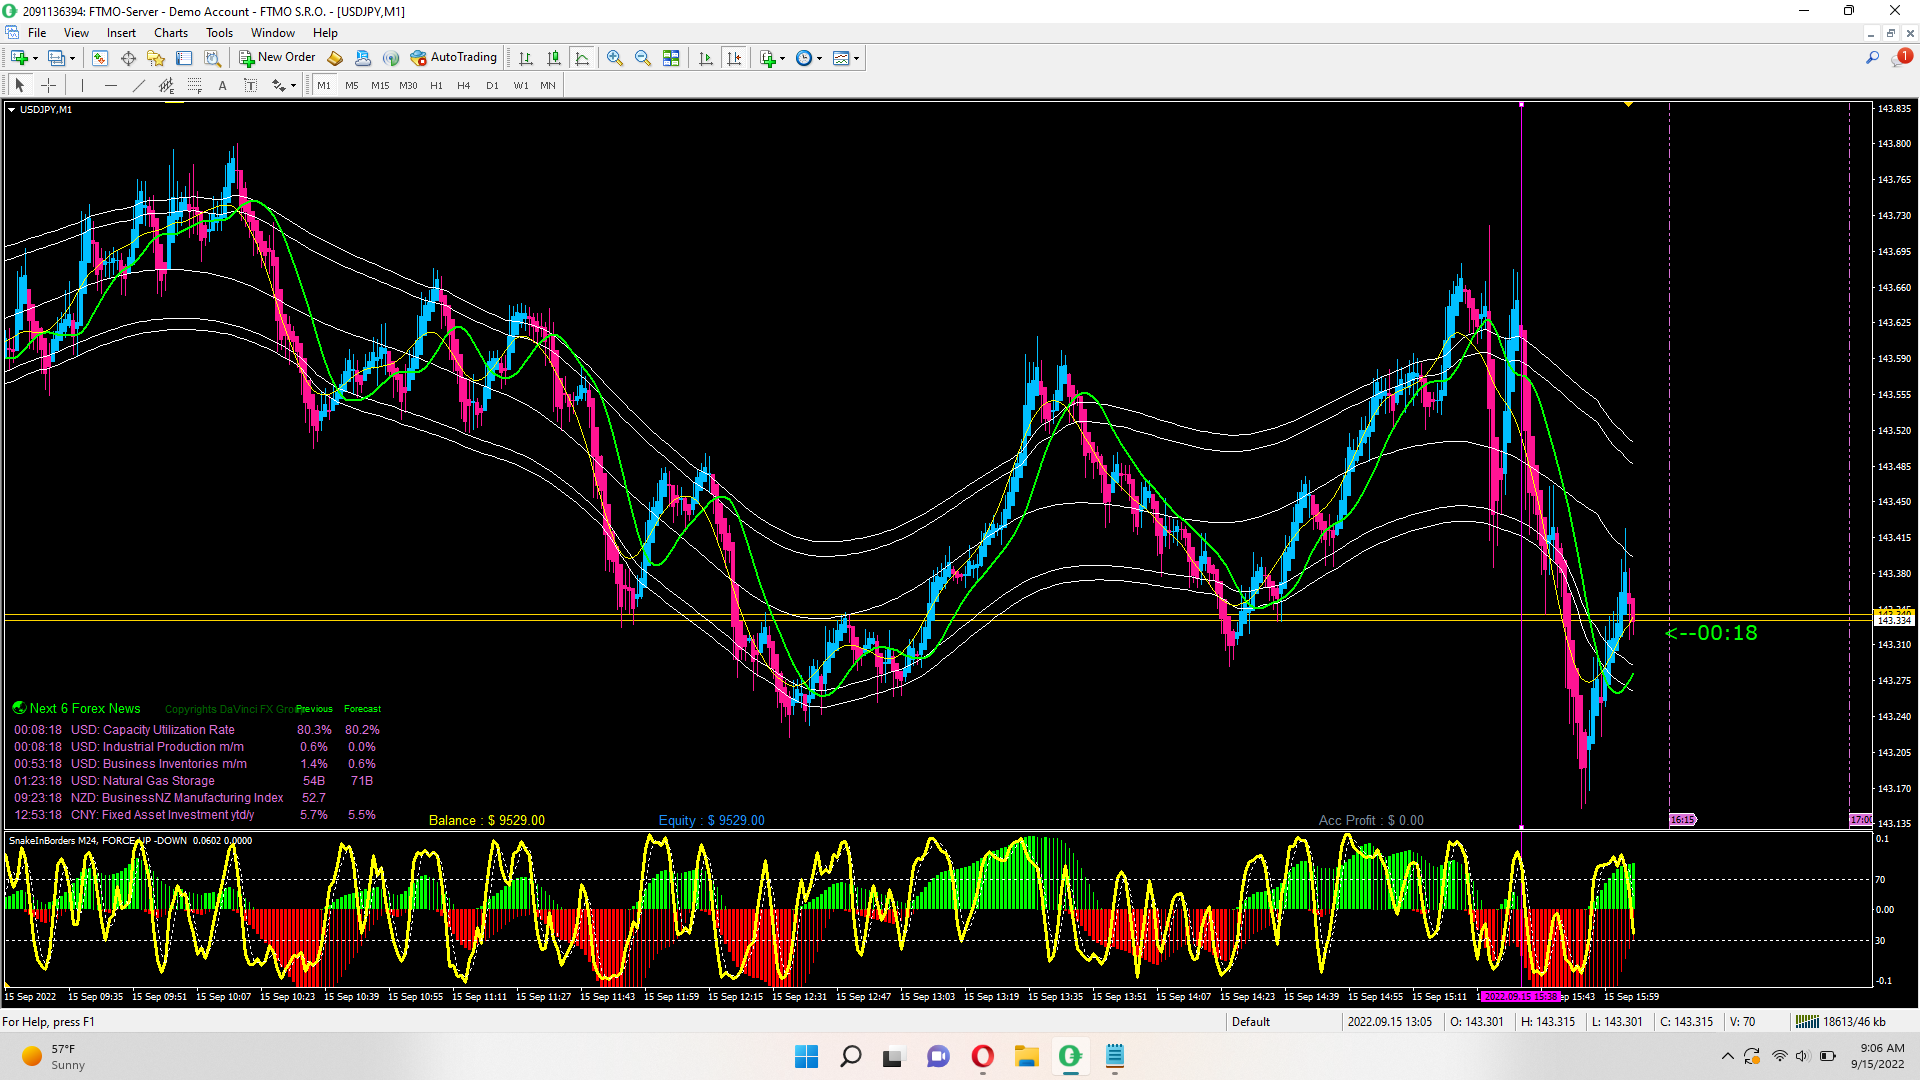Expand the Templates dropdown arrow
This screenshot has width=1920, height=1080.
tap(857, 58)
